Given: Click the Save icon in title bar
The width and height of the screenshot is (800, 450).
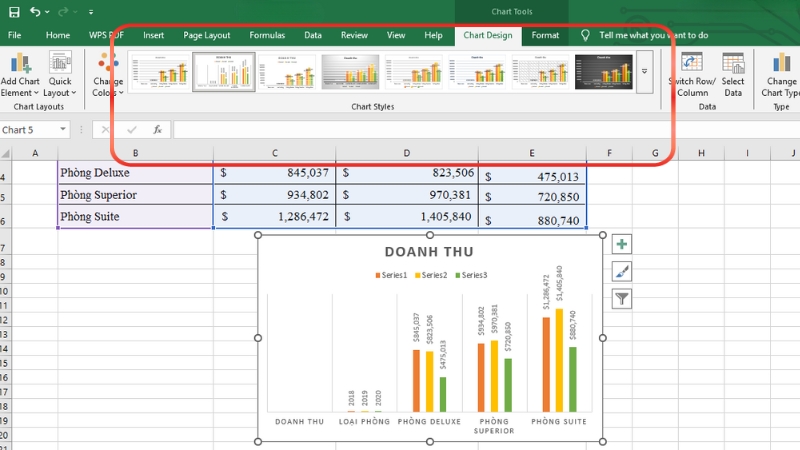Looking at the screenshot, I should [13, 12].
